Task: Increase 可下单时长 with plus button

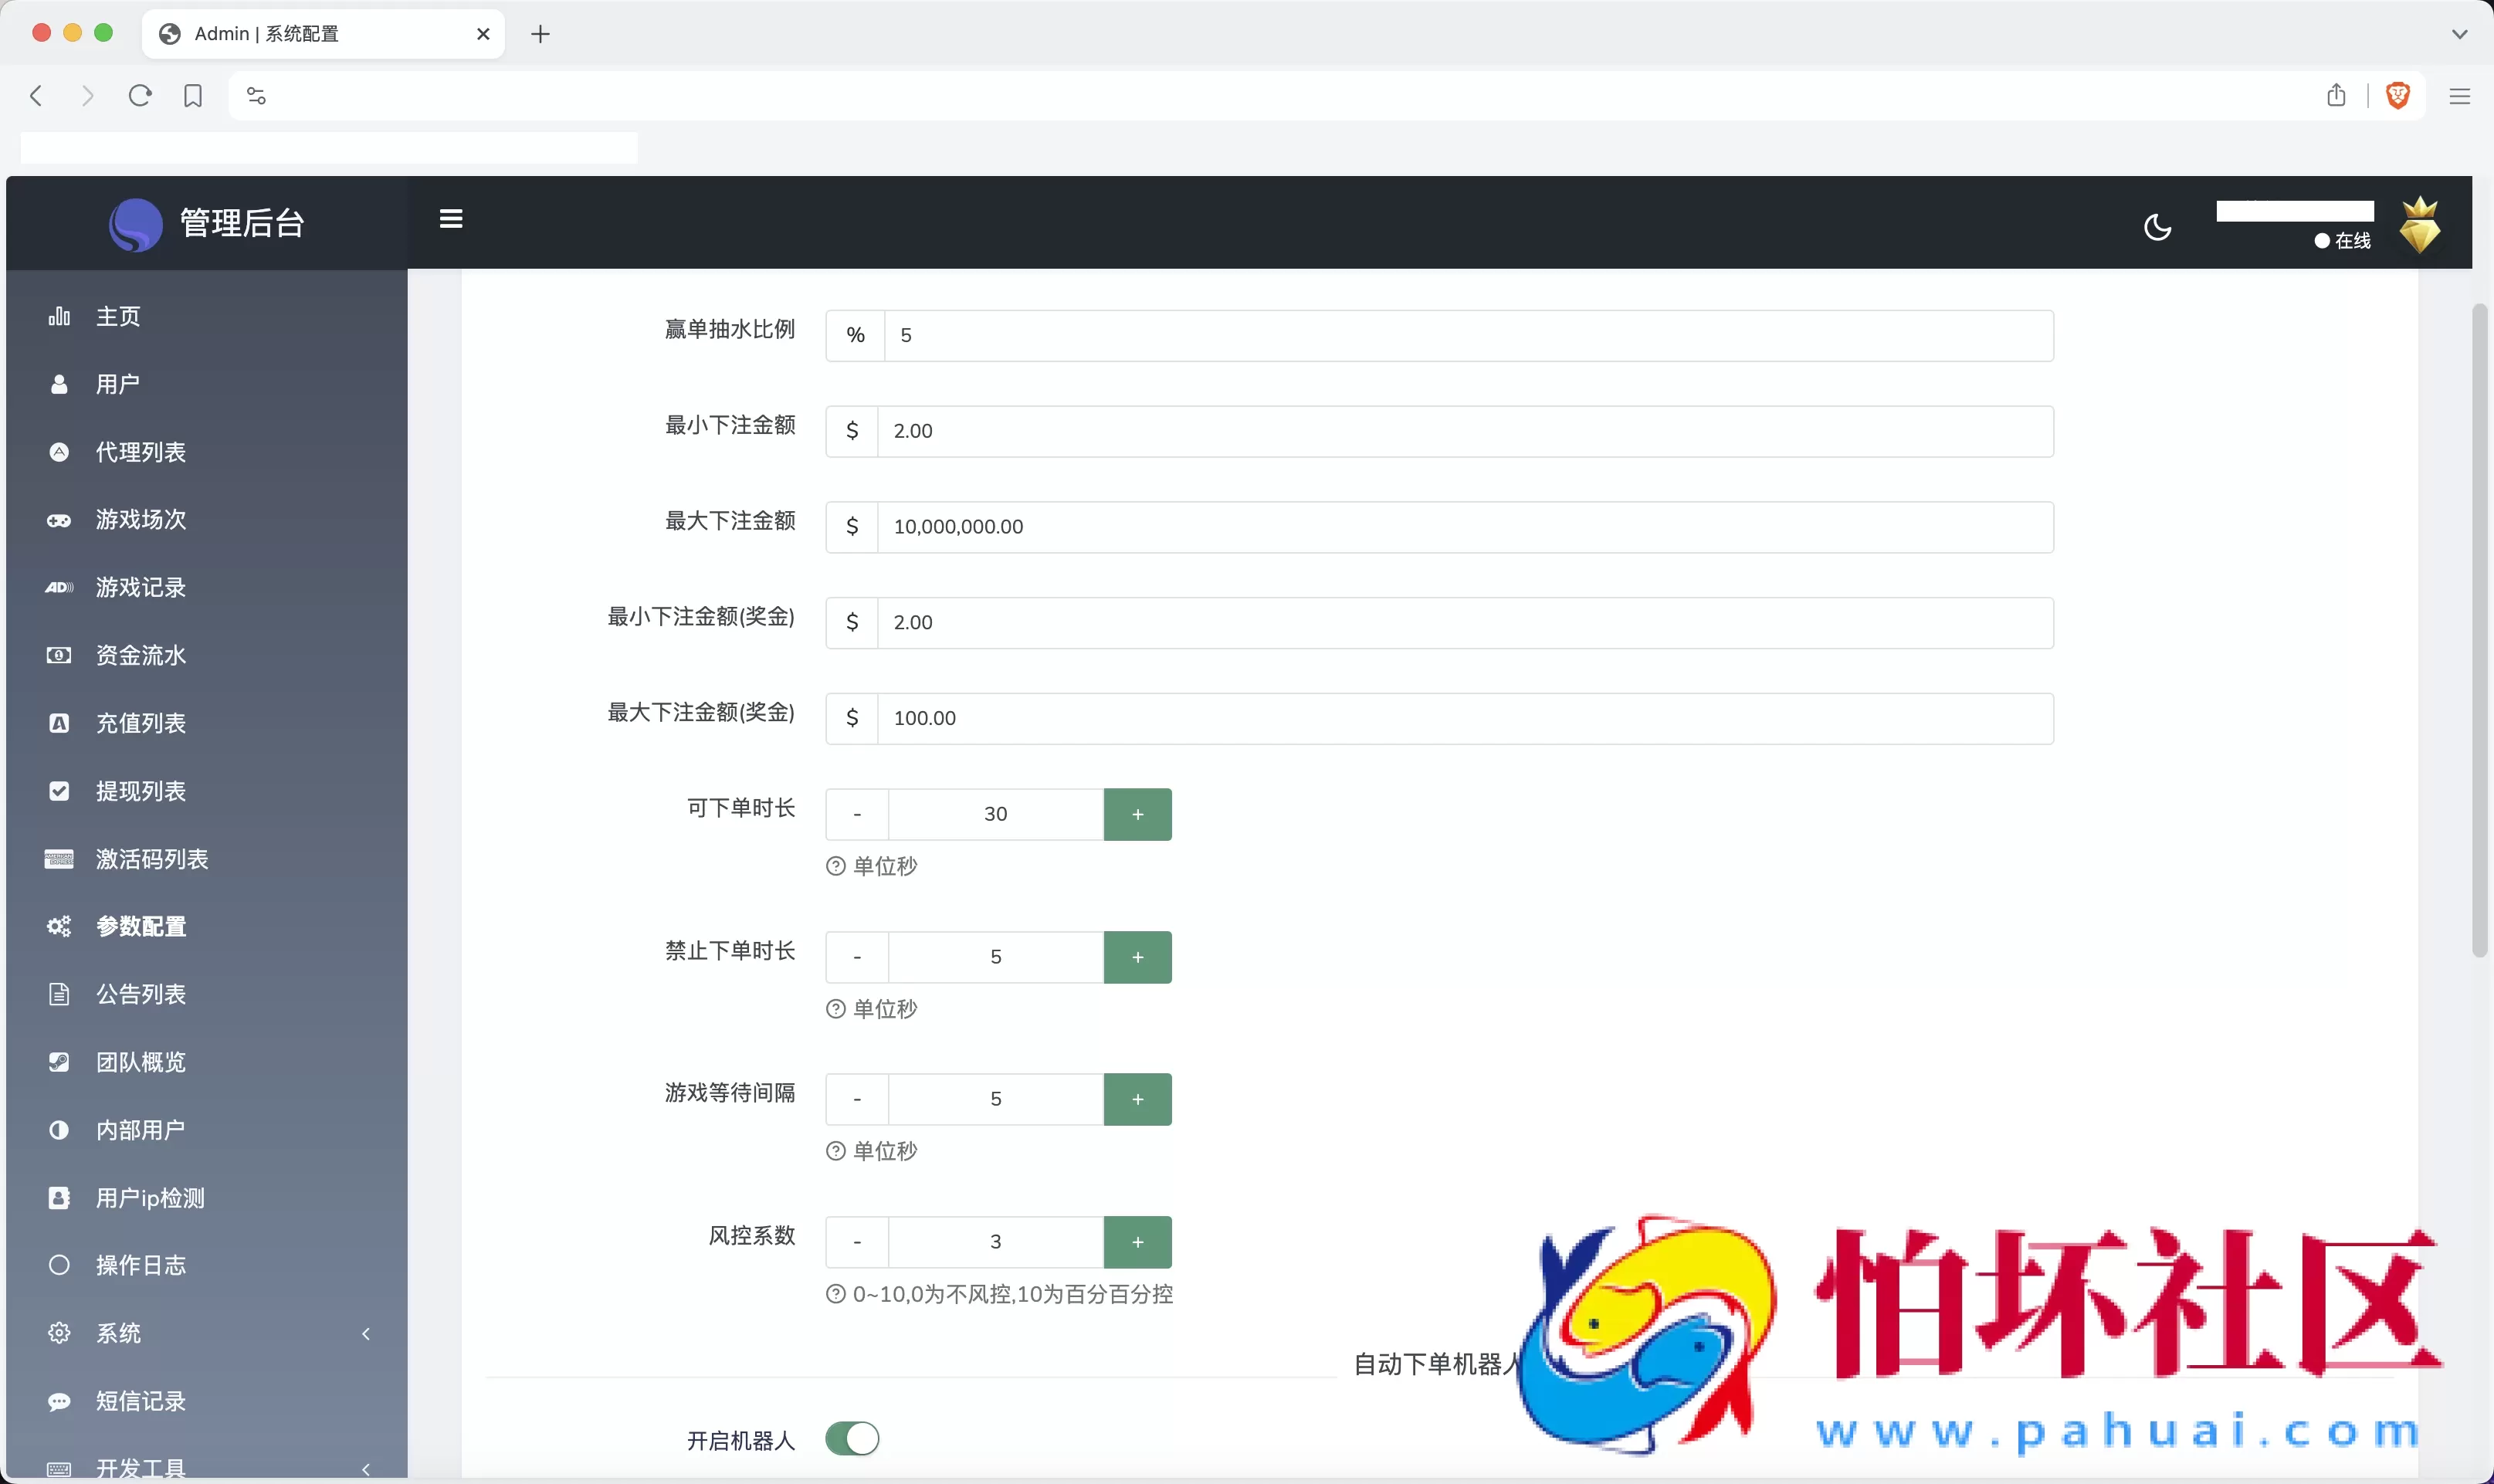Action: pos(1137,814)
